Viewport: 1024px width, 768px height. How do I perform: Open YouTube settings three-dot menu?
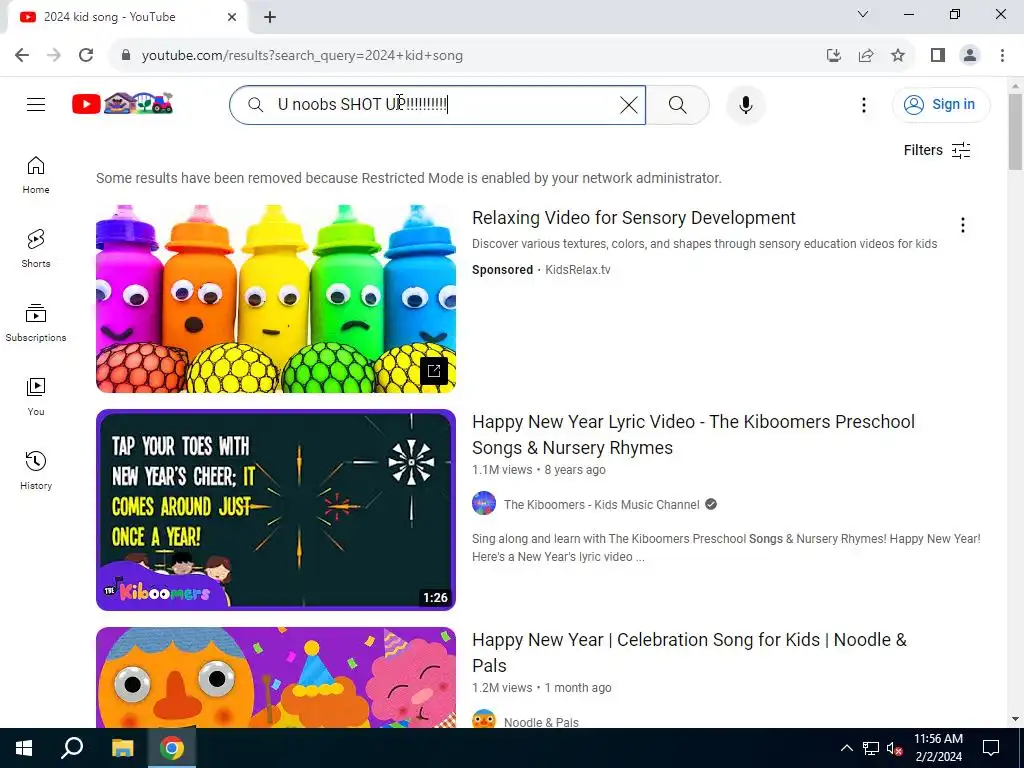[863, 104]
